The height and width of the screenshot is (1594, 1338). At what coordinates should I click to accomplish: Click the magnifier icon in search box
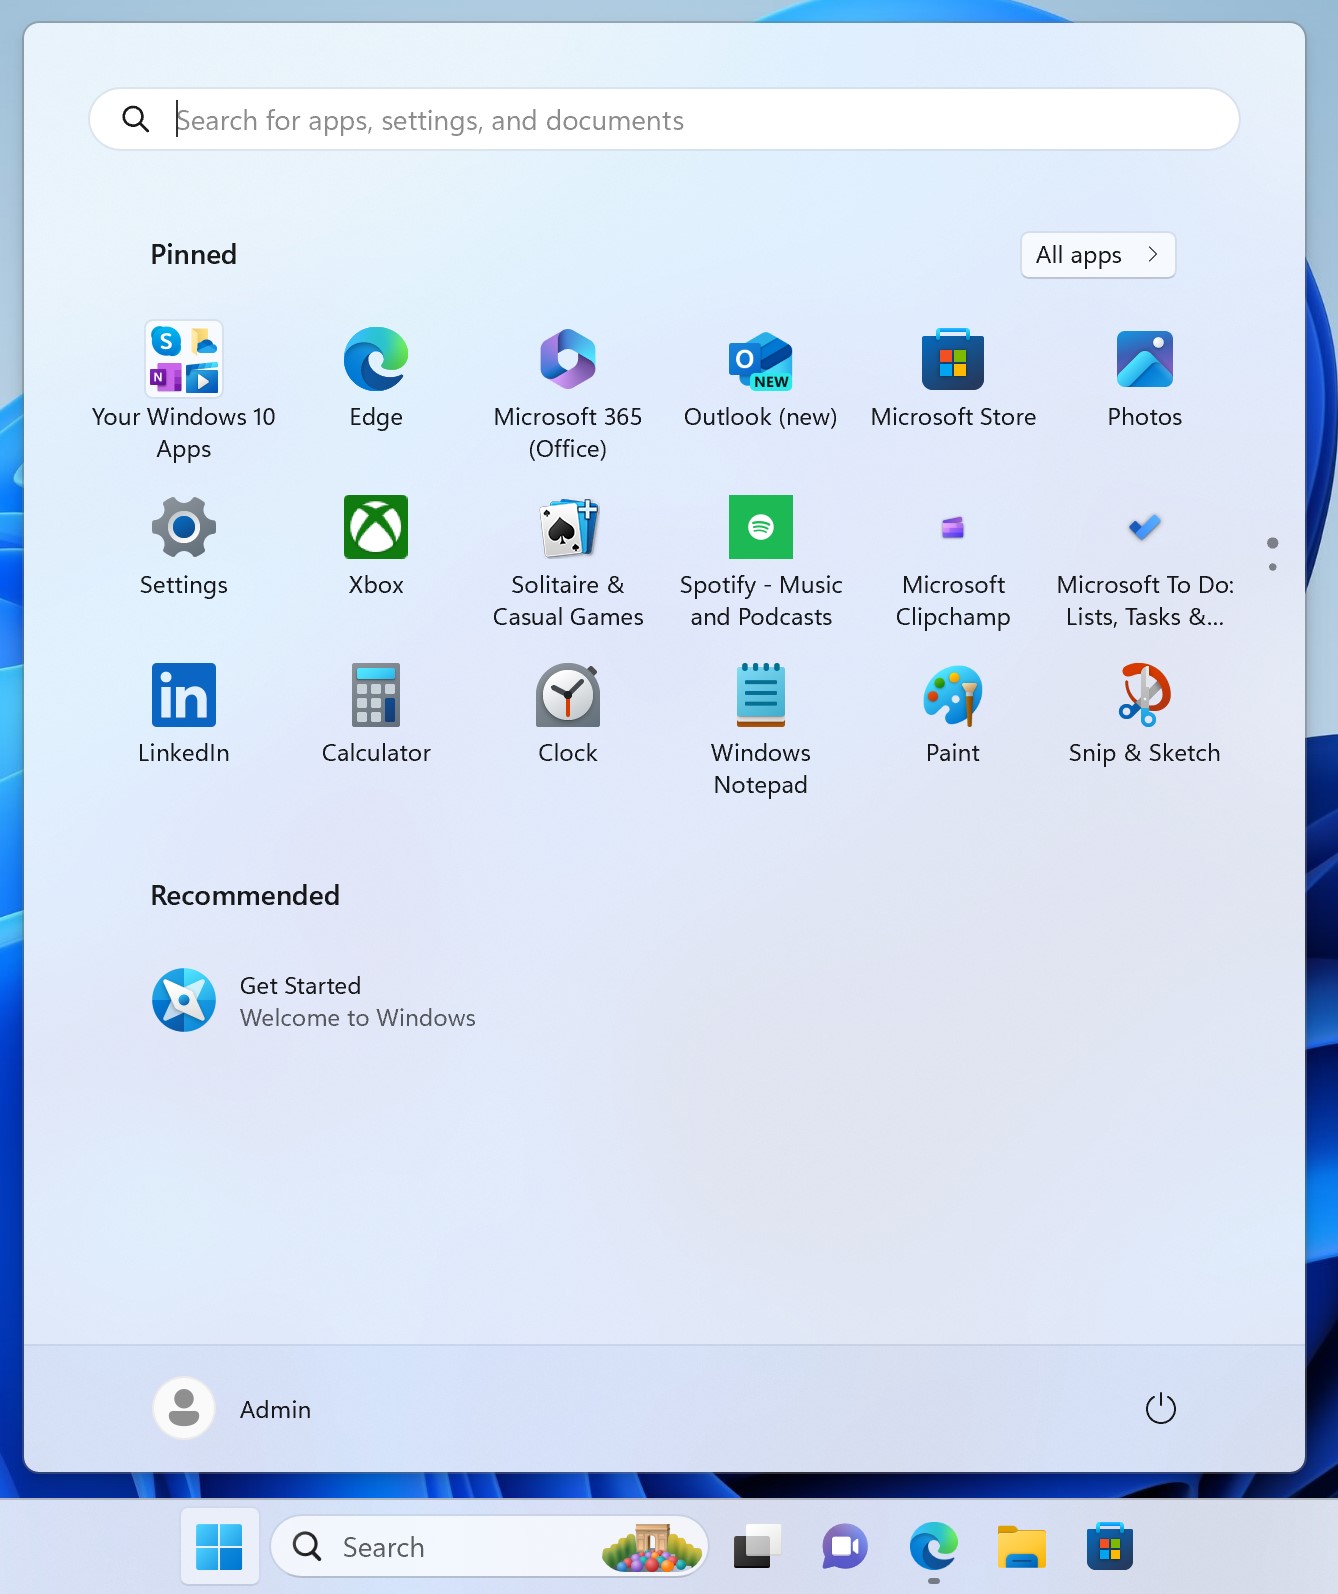[136, 120]
